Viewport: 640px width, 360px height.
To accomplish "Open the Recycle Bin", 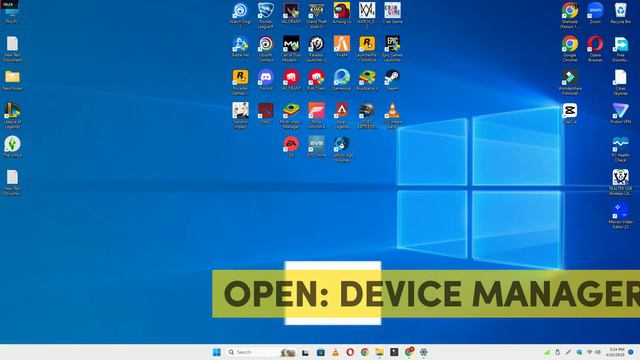I will 620,13.
